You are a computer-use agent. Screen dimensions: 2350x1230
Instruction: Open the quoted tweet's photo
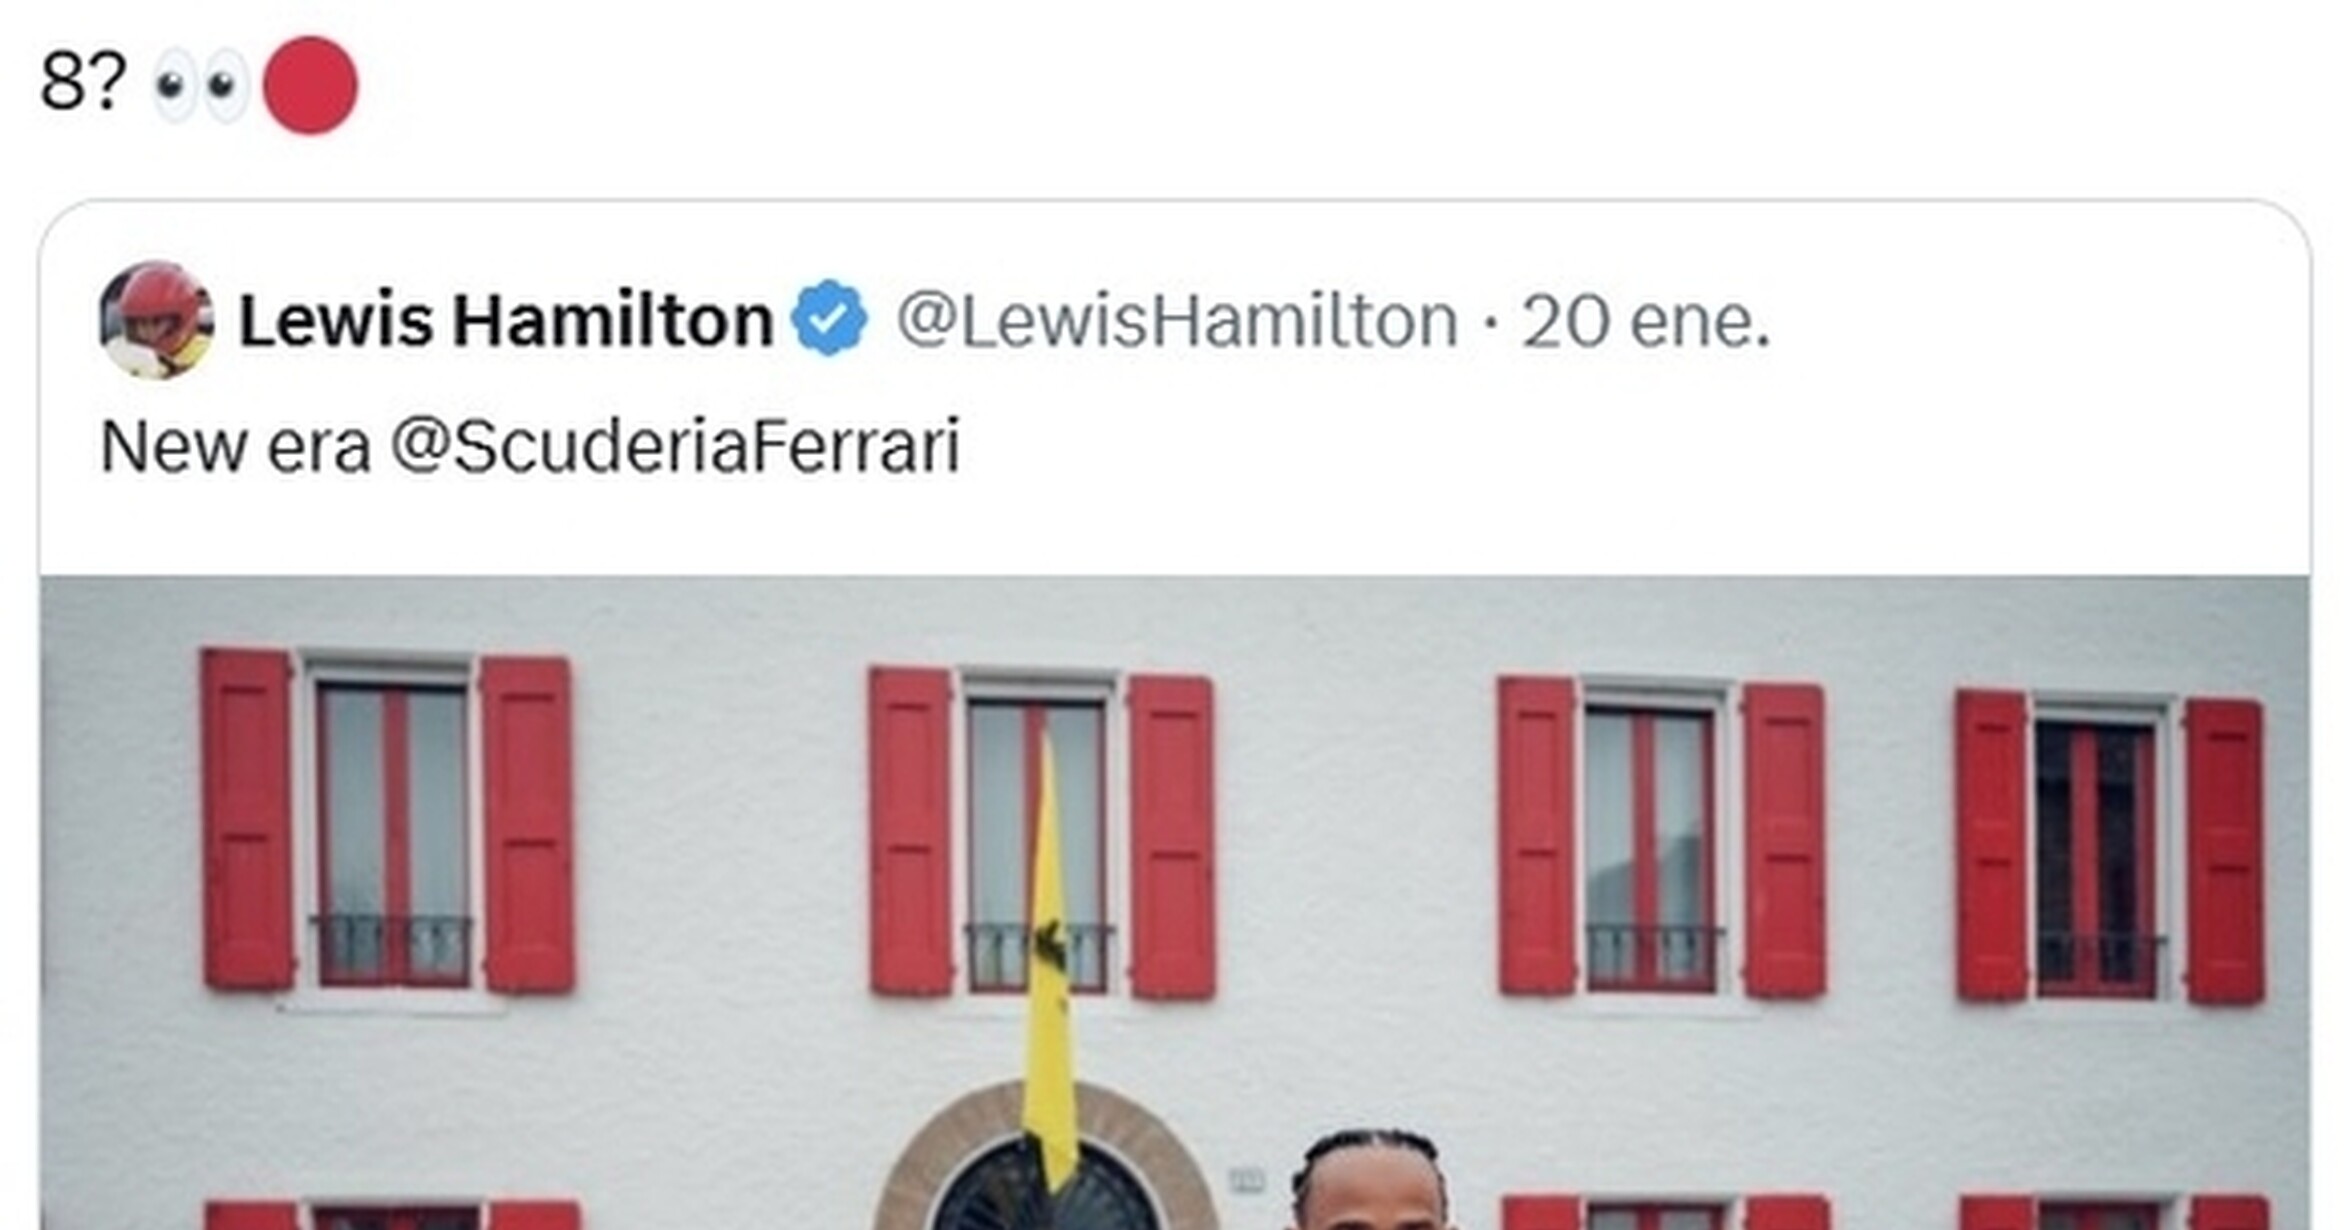pyautogui.click(x=1175, y=902)
